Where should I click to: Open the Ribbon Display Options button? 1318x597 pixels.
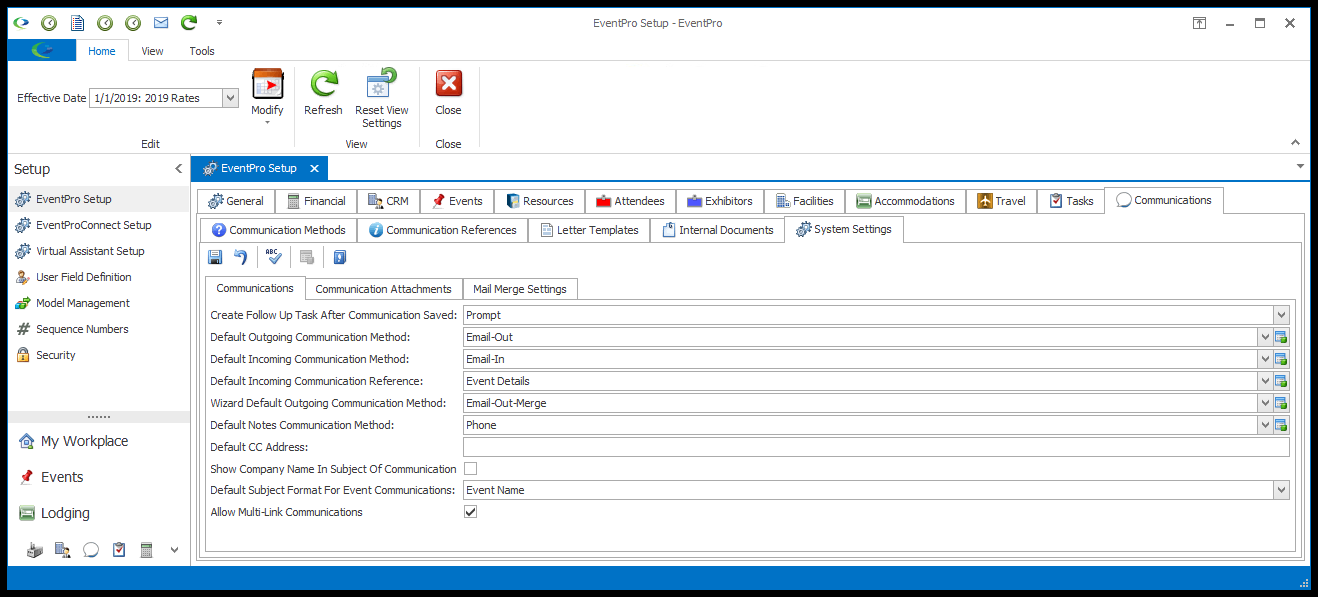[1199, 23]
